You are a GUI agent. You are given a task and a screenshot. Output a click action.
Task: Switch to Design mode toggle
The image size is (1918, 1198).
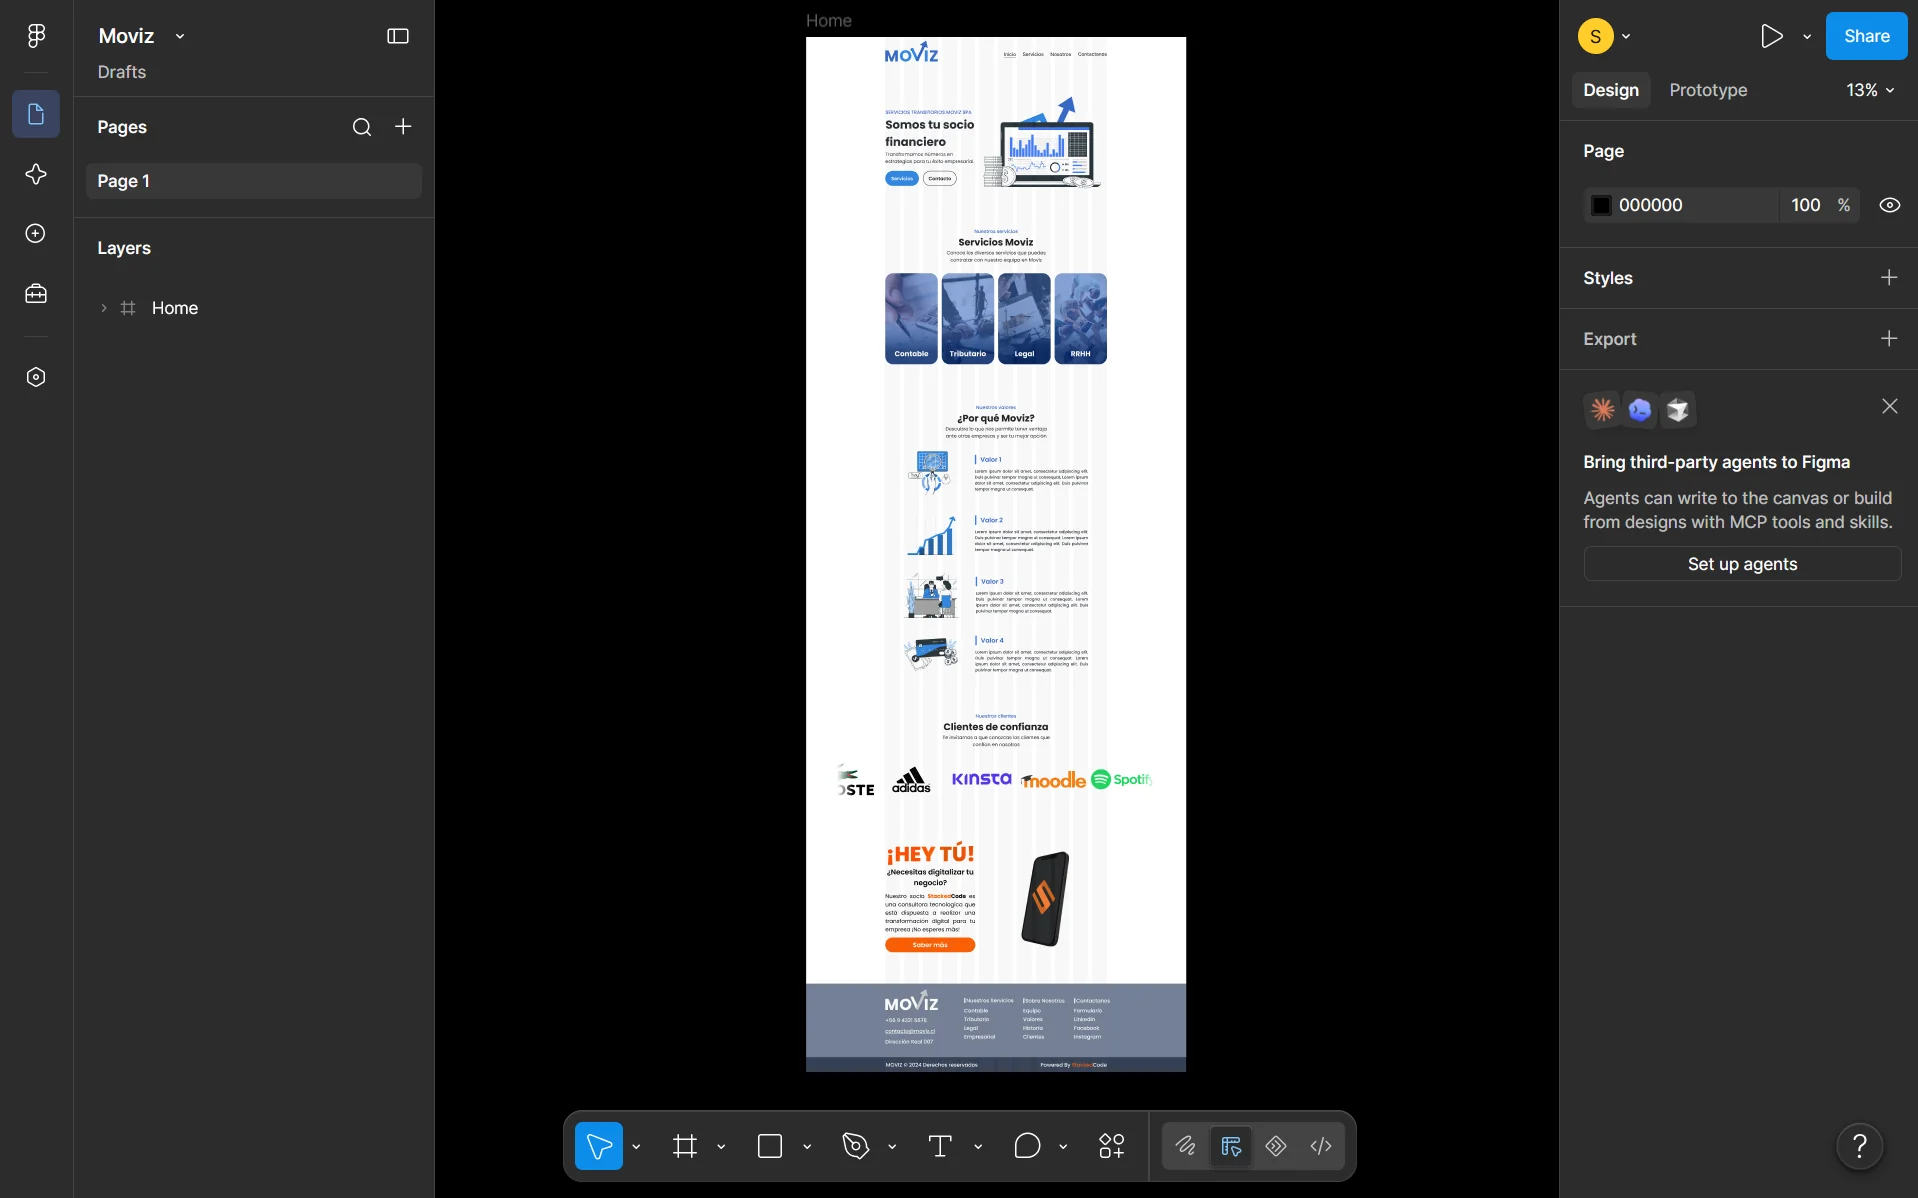pos(1231,1146)
